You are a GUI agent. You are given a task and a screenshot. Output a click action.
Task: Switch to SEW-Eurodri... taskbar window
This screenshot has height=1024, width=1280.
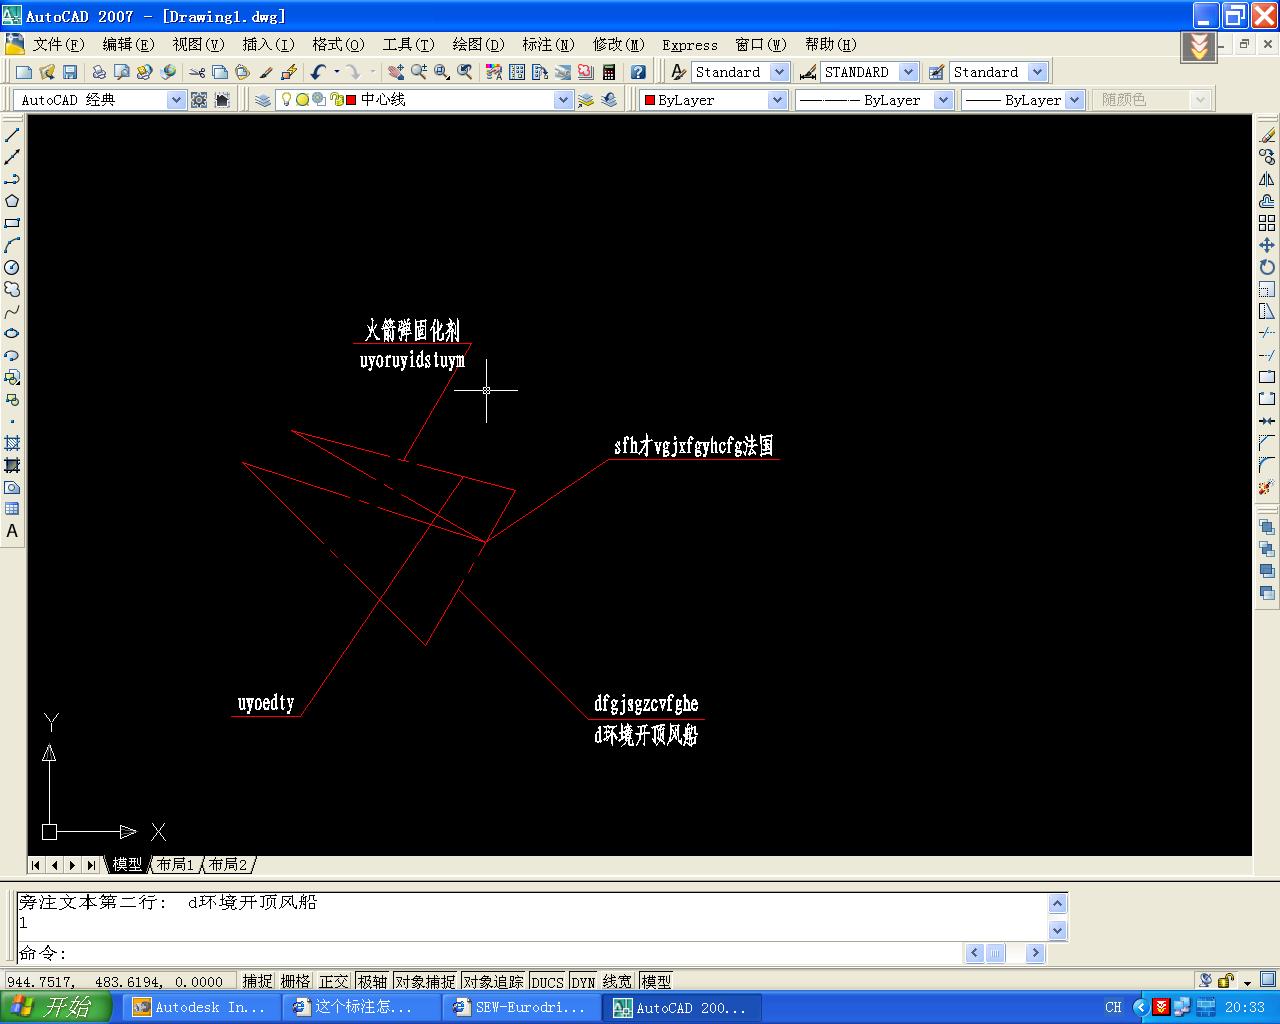click(520, 1007)
